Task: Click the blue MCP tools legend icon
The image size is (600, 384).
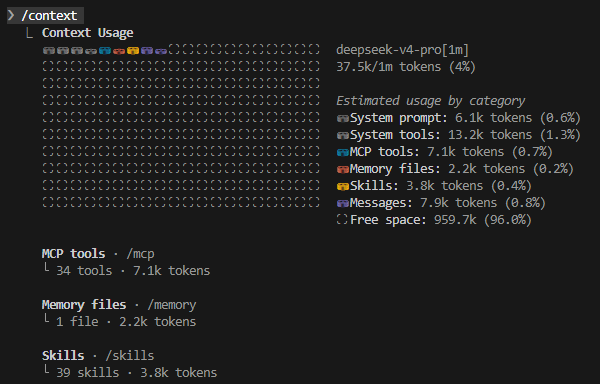Action: tap(342, 152)
